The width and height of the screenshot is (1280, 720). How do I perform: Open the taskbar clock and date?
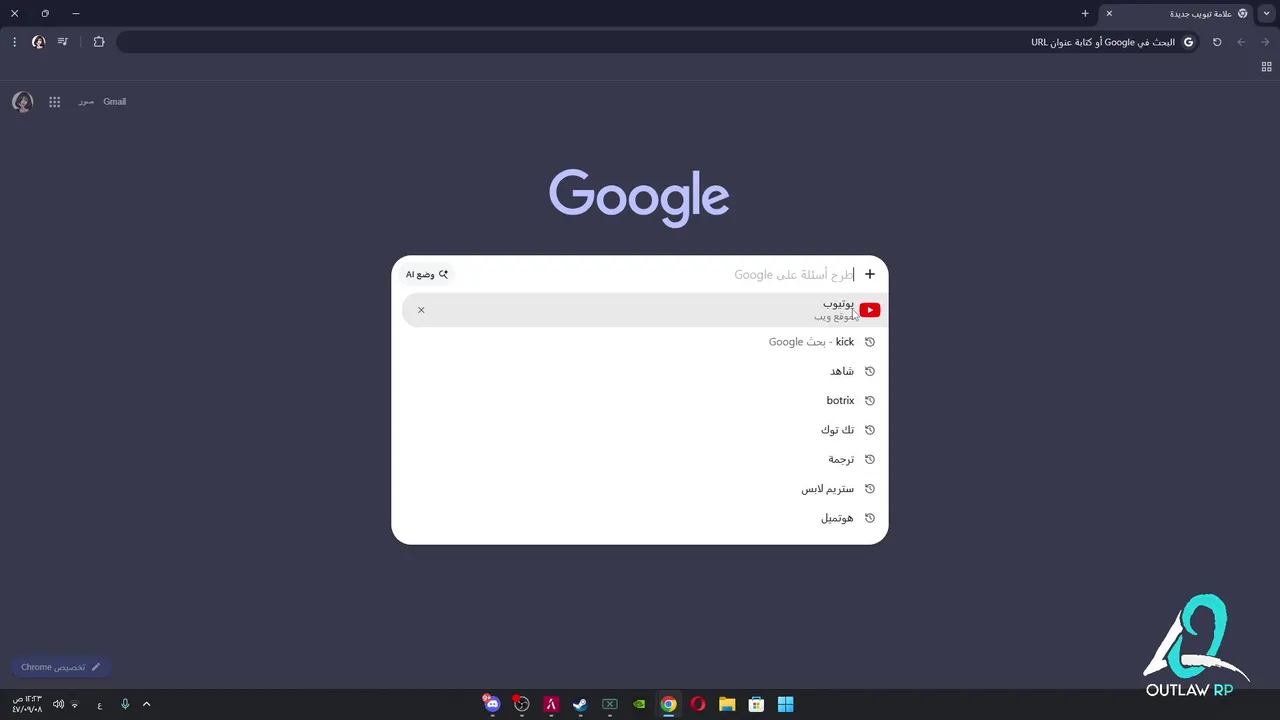coord(27,704)
